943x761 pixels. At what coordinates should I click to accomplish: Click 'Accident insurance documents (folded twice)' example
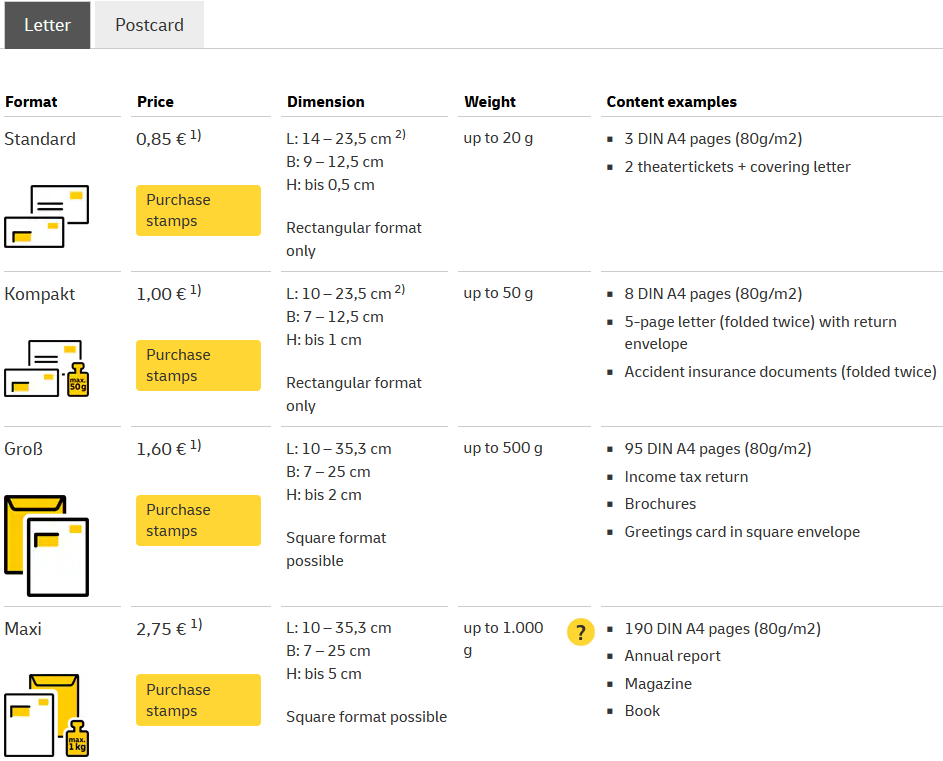point(780,372)
